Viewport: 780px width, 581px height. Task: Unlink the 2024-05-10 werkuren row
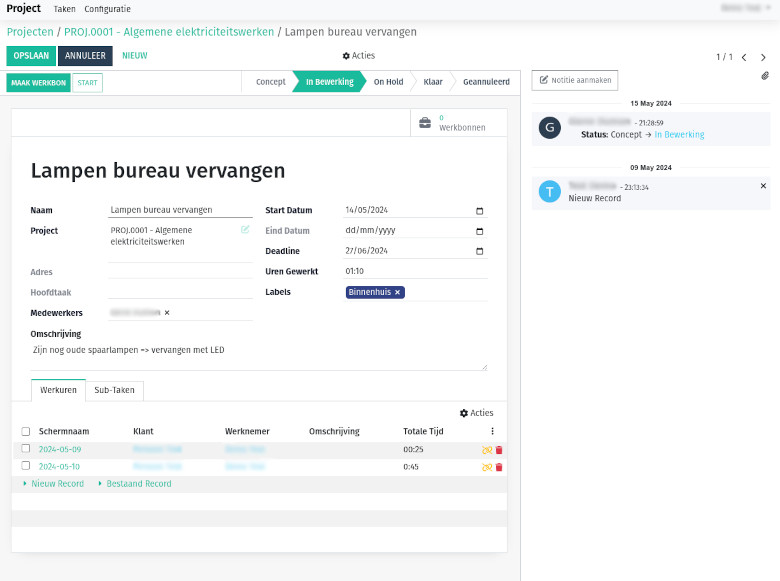pyautogui.click(x=487, y=468)
